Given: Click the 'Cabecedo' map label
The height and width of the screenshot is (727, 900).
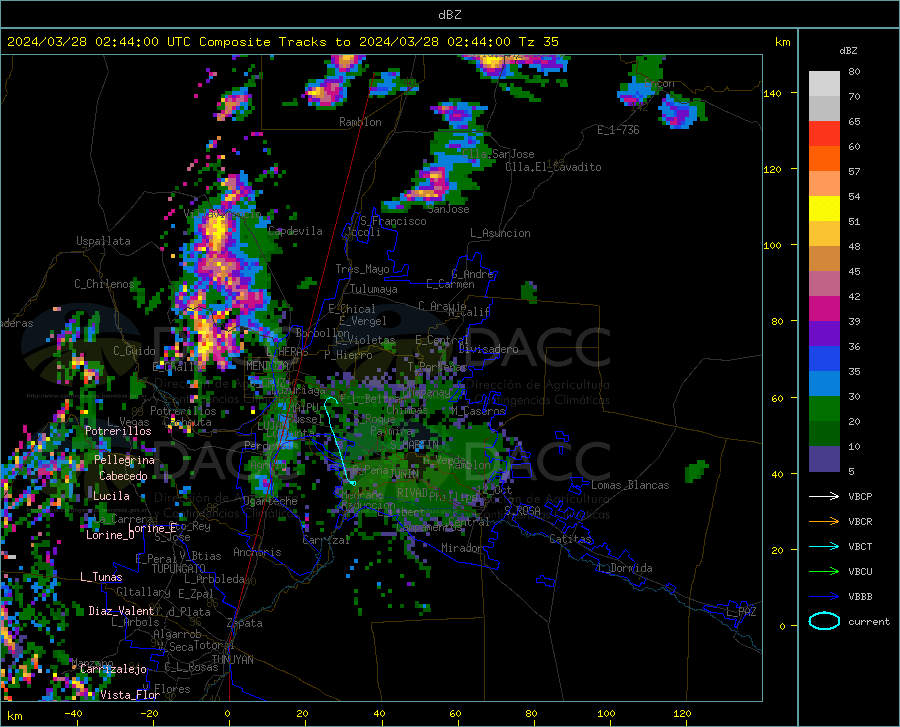Looking at the screenshot, I should [x=123, y=476].
